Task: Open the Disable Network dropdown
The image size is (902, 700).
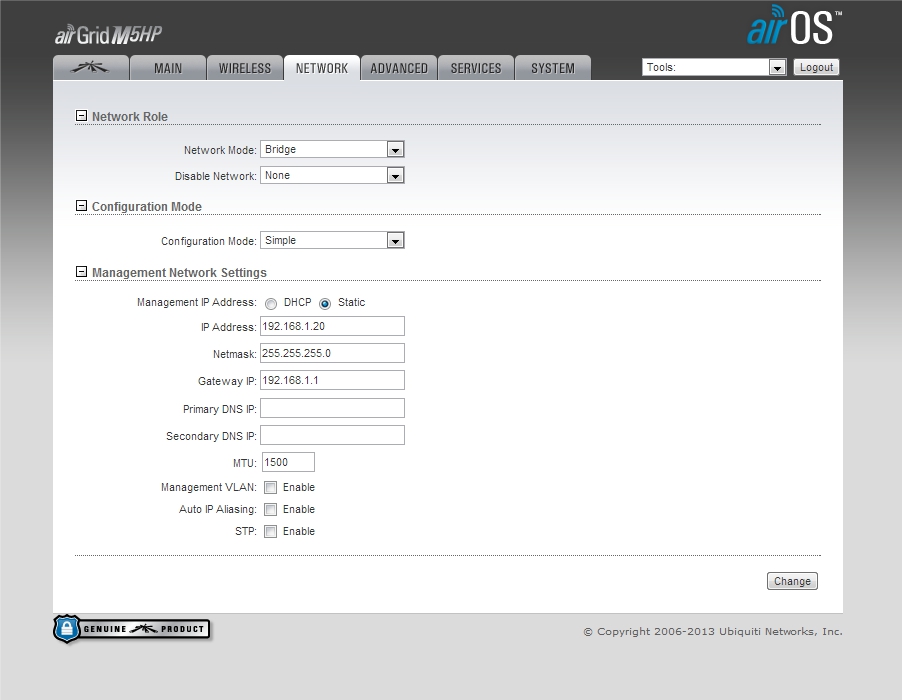Action: click(x=332, y=175)
